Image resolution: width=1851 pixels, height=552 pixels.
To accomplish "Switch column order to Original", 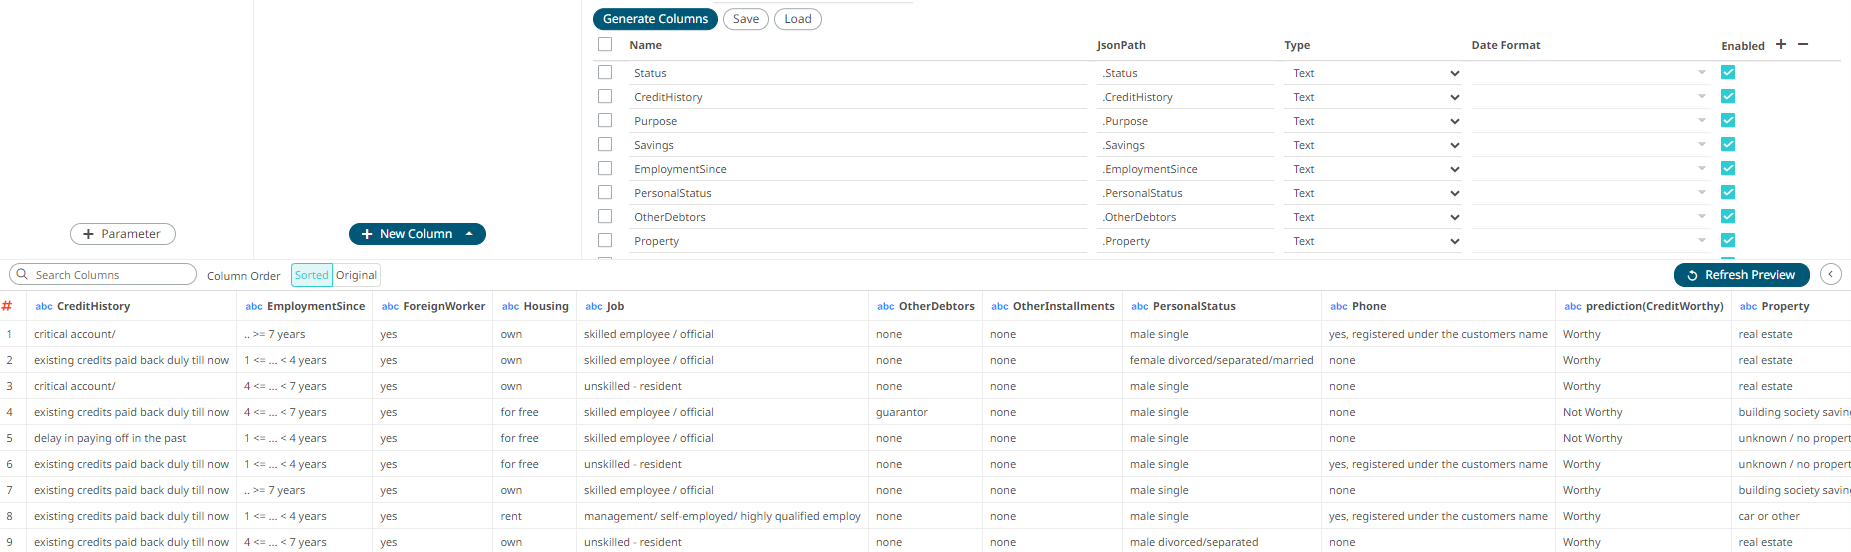I will click(x=356, y=275).
